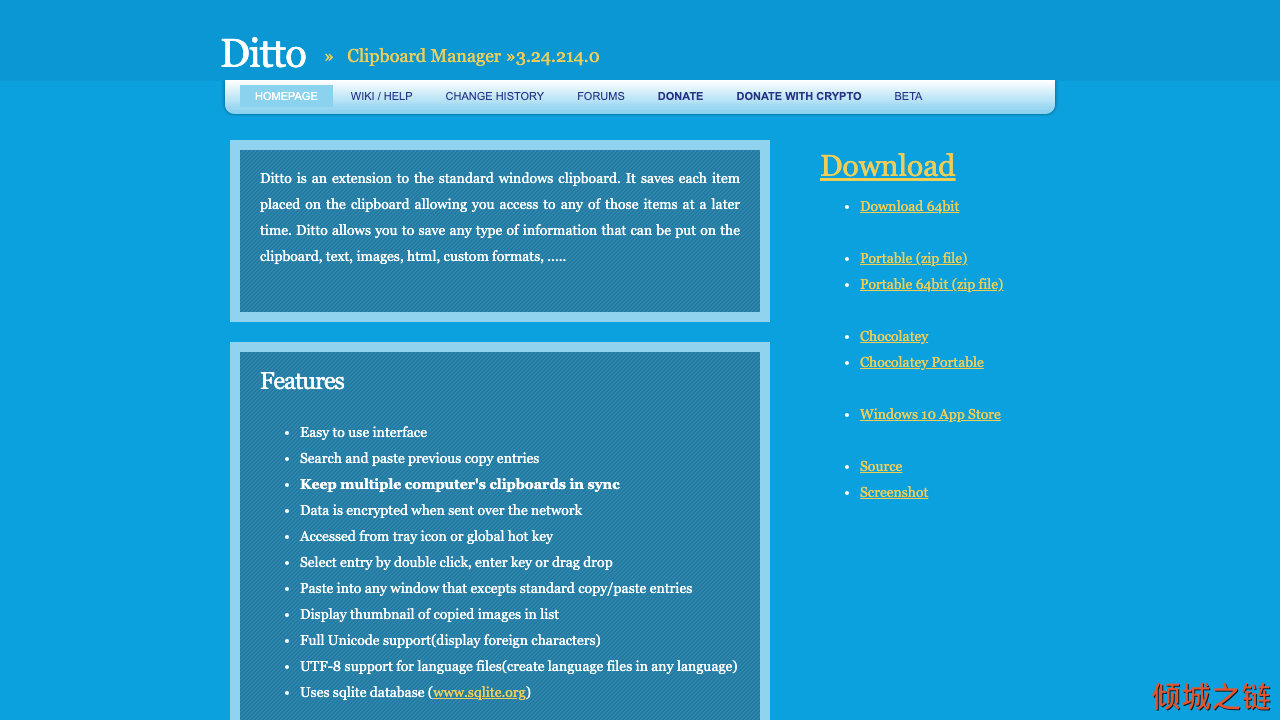1280x720 pixels.
Task: Open the BETA nav item
Action: [908, 96]
